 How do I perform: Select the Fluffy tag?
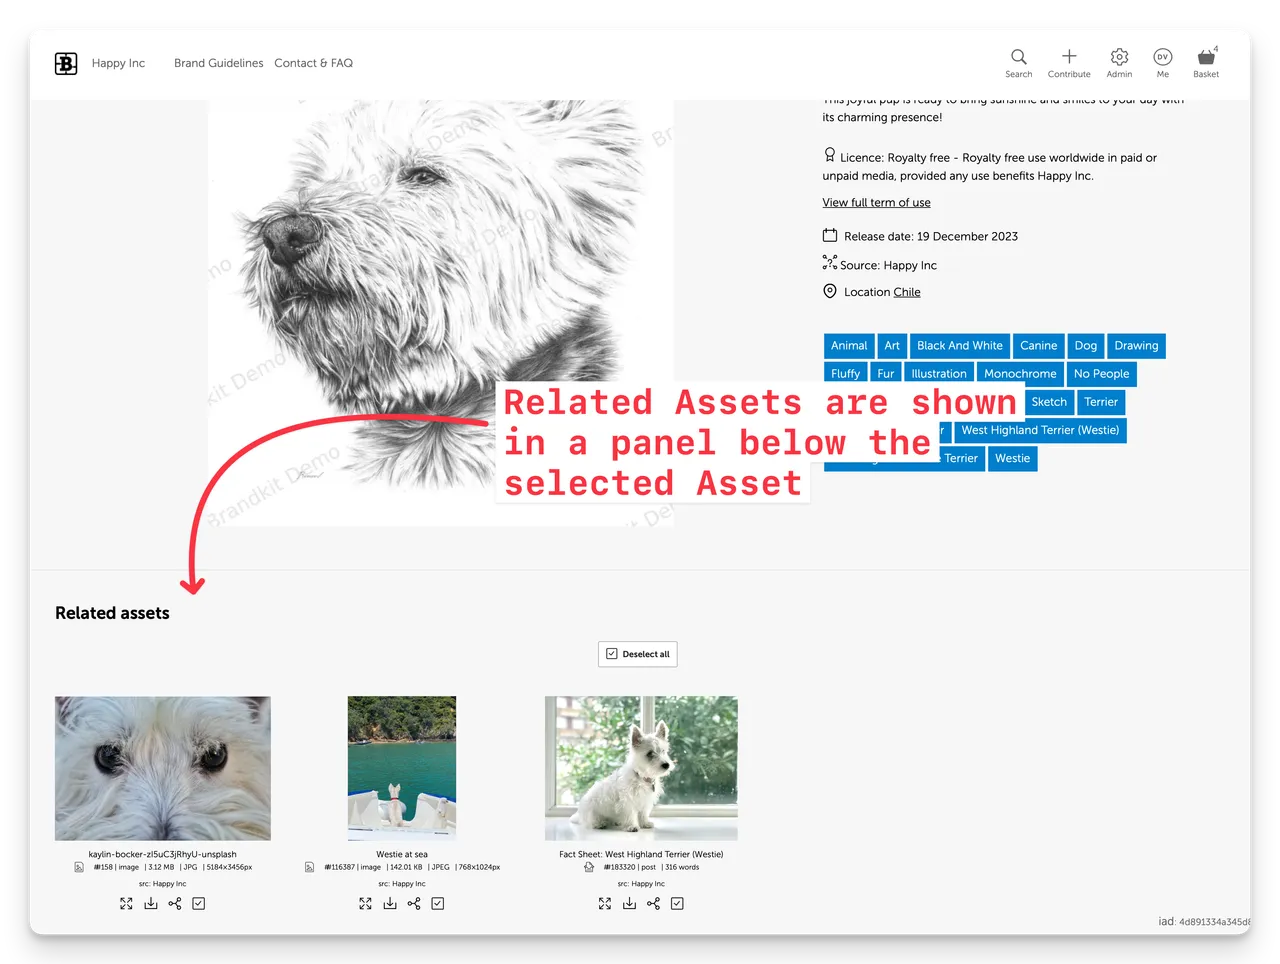click(845, 374)
